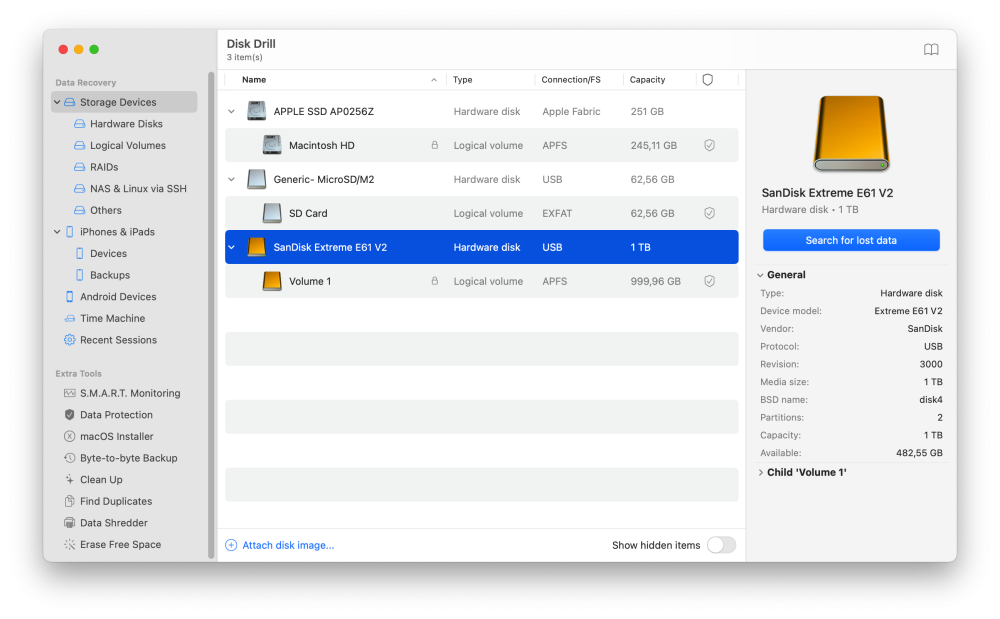The height and width of the screenshot is (619, 1000).
Task: Click the Apple Fabric connection cell
Action: click(x=571, y=112)
